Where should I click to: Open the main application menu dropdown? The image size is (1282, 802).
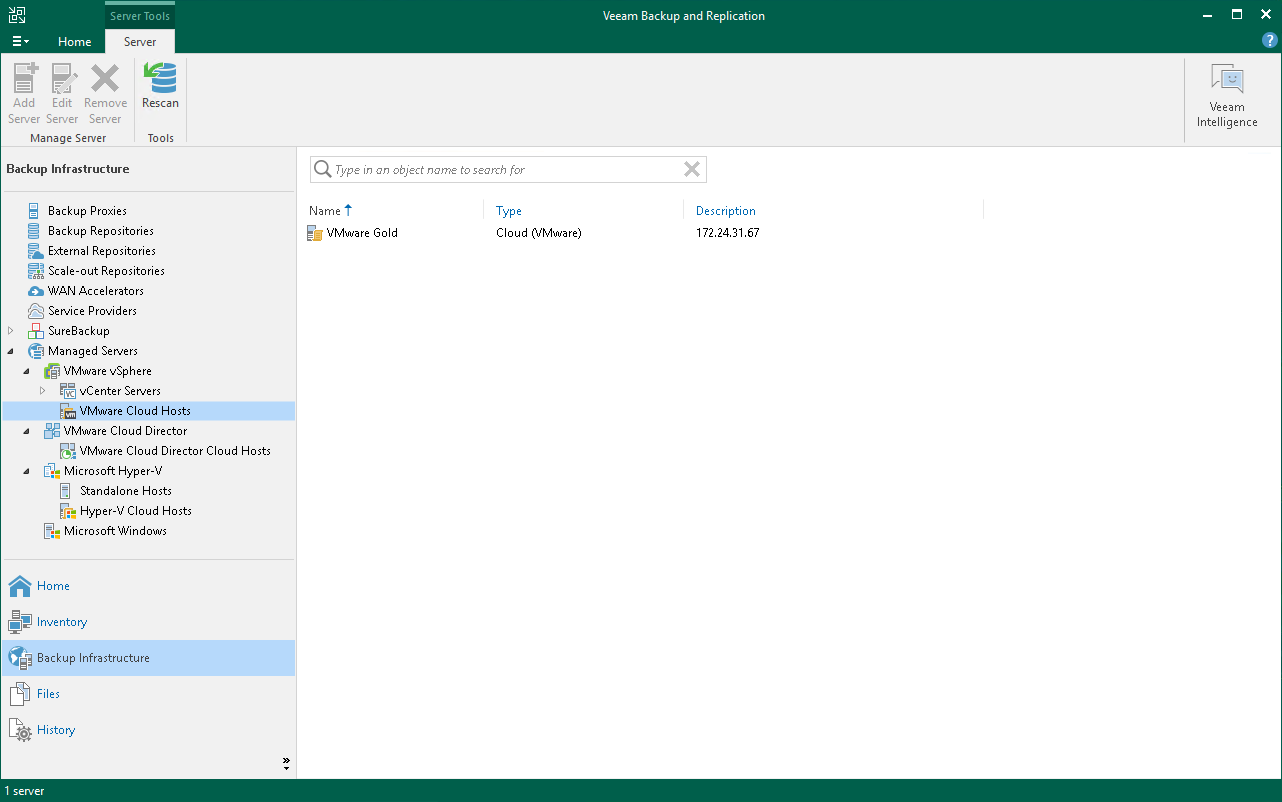coord(21,41)
